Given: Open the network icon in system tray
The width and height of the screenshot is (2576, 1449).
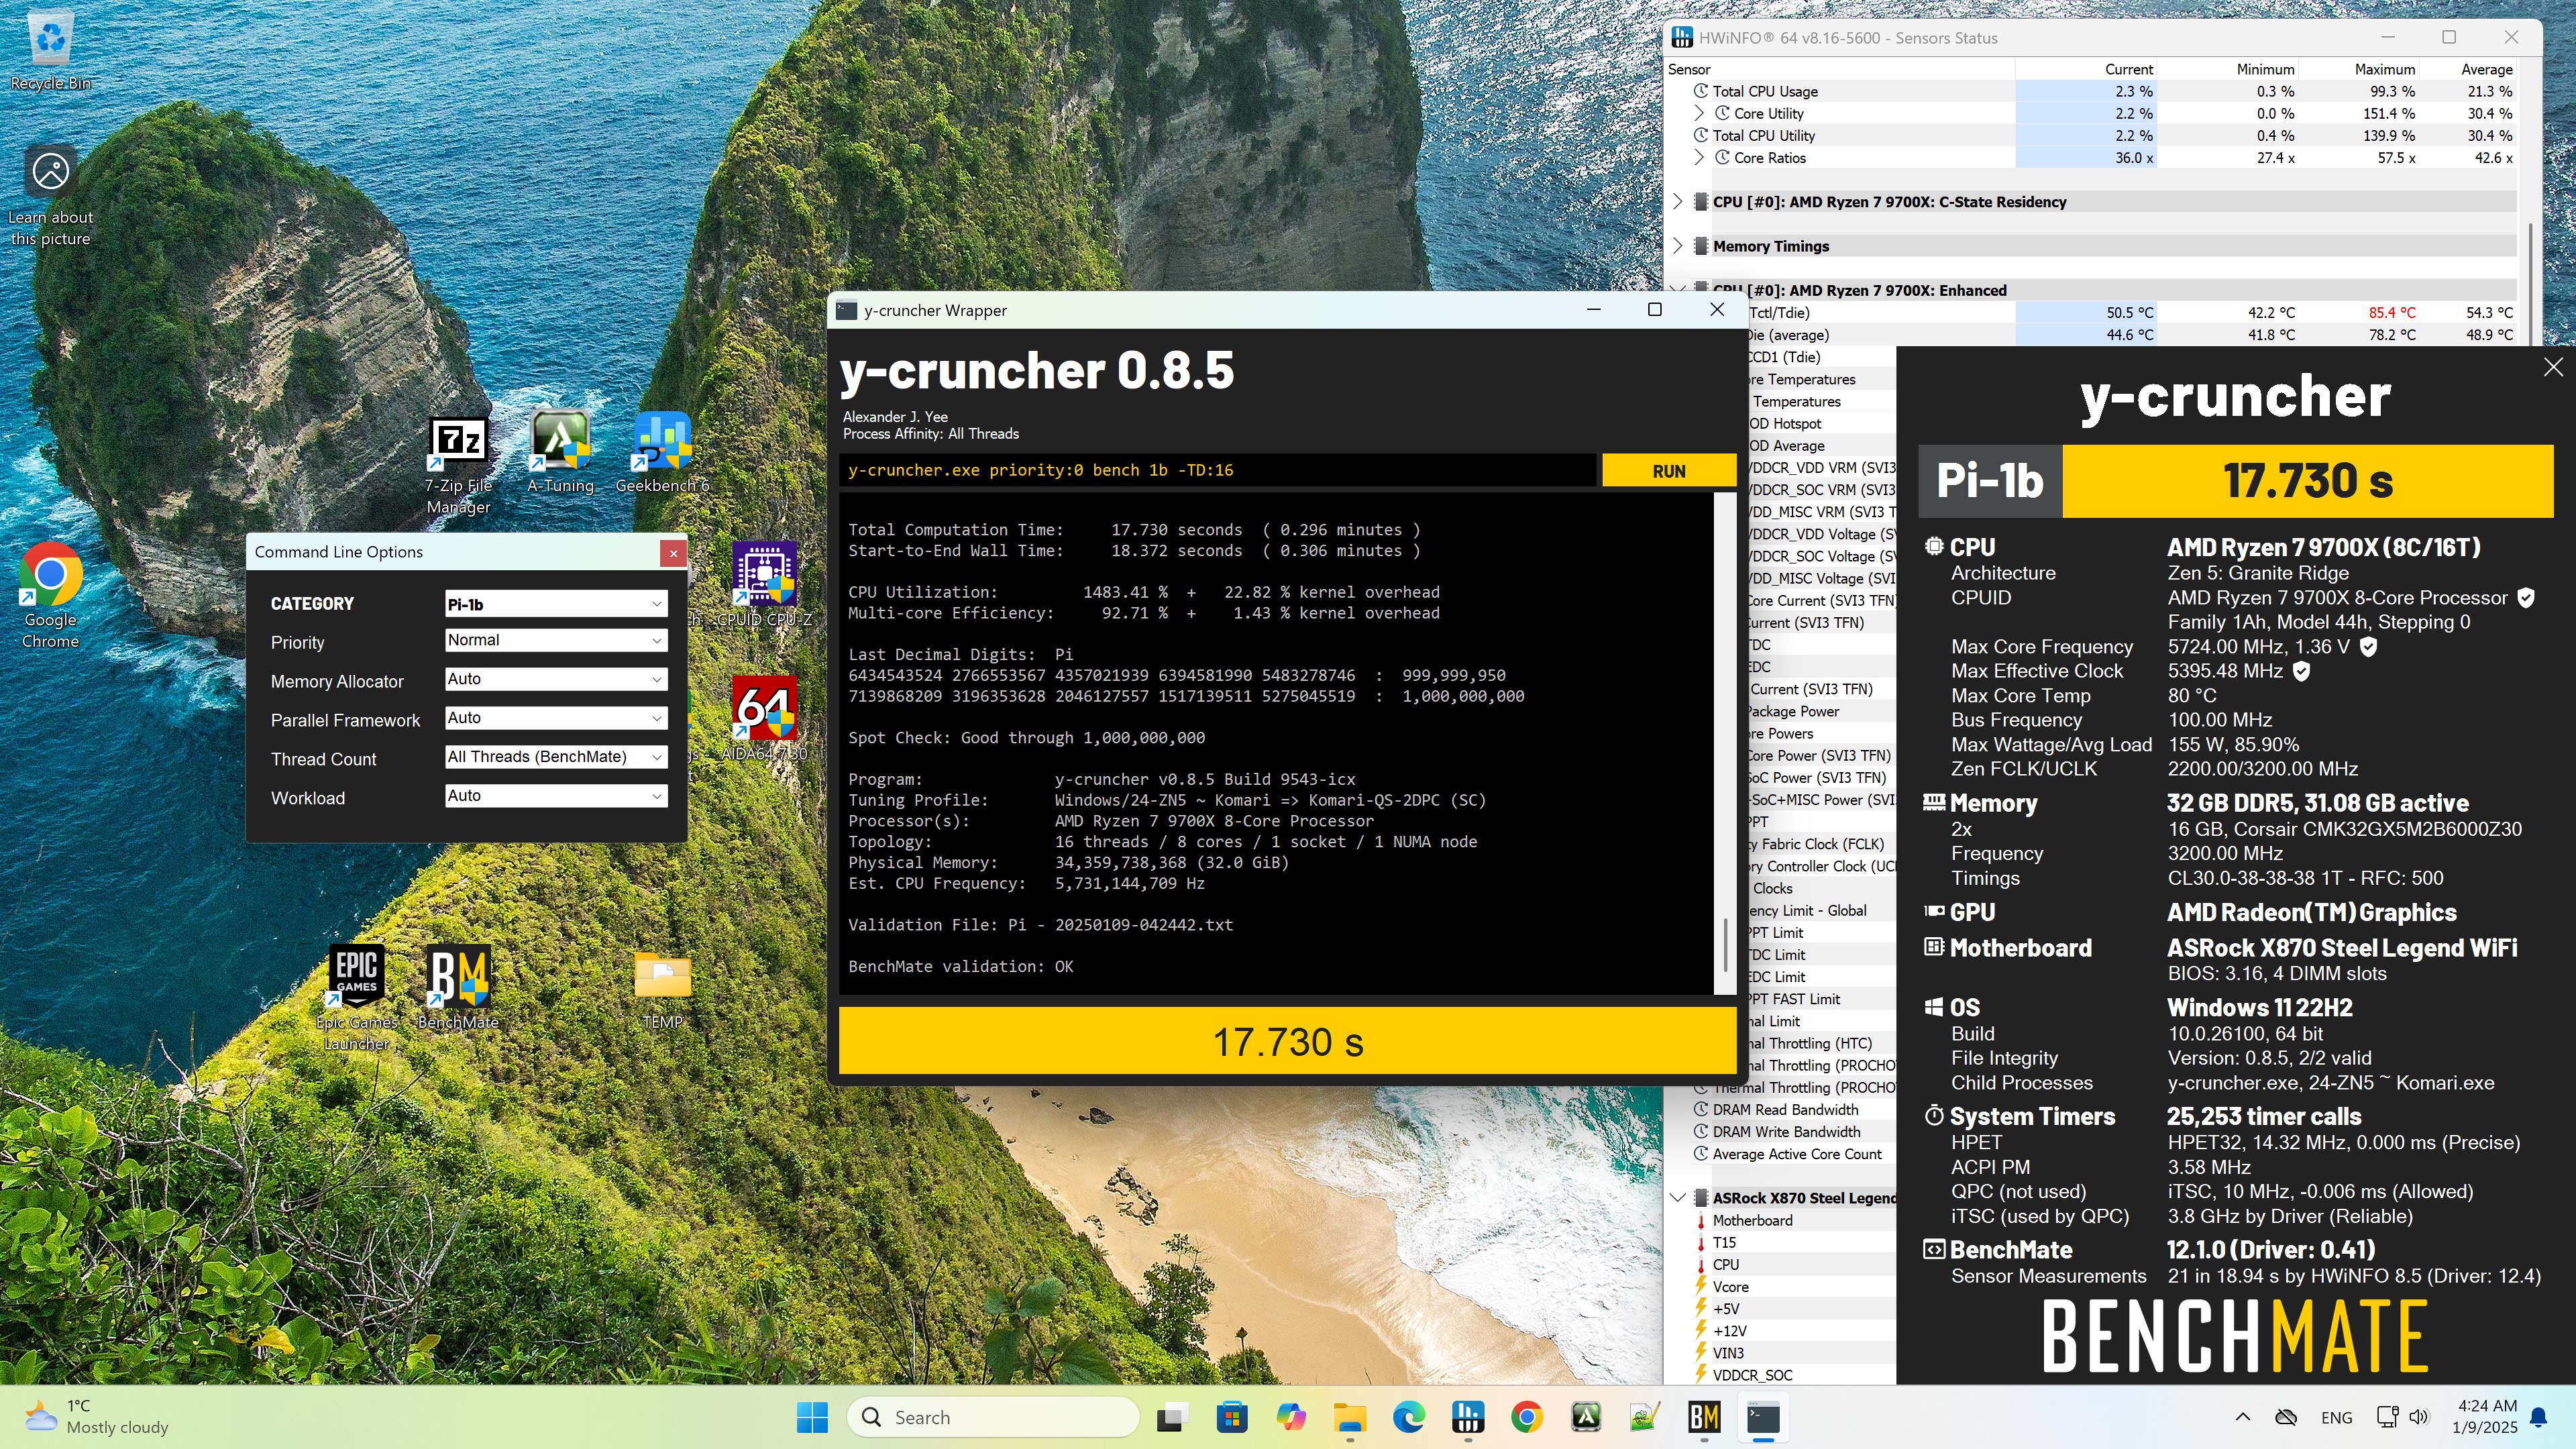Looking at the screenshot, I should click(2386, 1417).
